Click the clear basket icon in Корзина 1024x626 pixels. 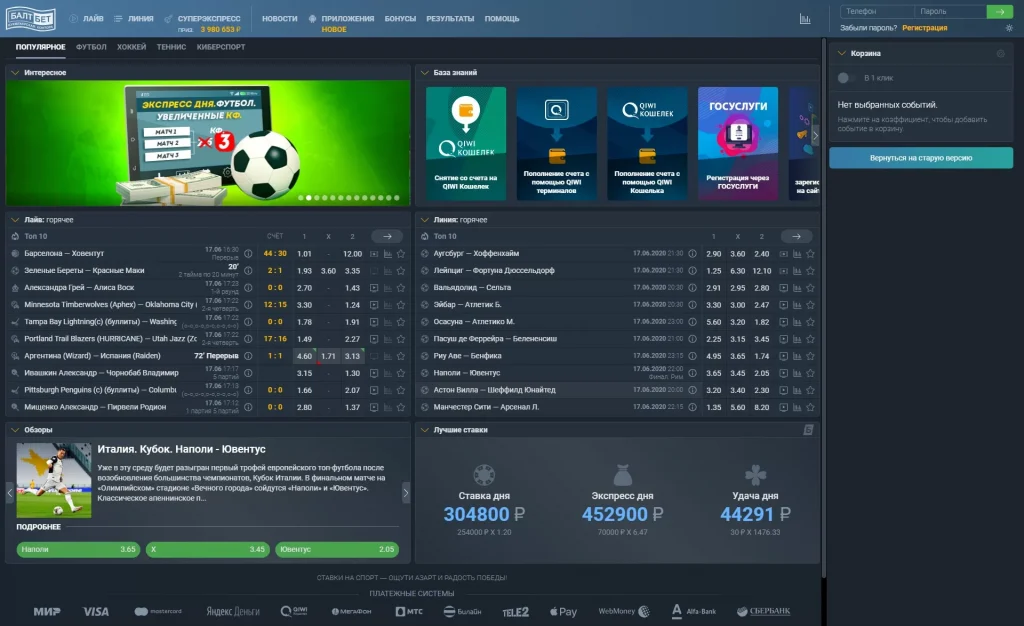1000,53
